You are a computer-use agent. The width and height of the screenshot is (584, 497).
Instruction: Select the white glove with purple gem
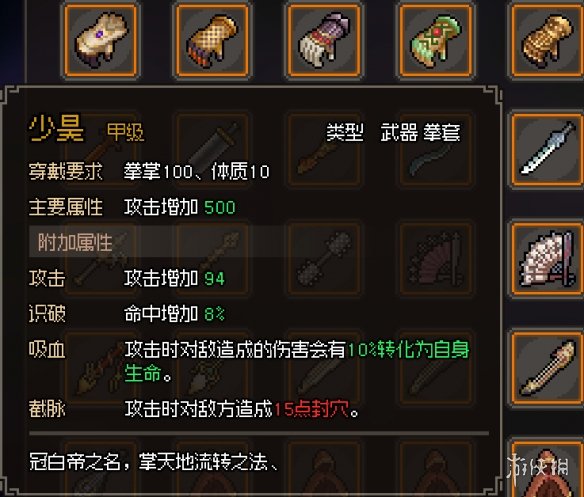click(101, 40)
